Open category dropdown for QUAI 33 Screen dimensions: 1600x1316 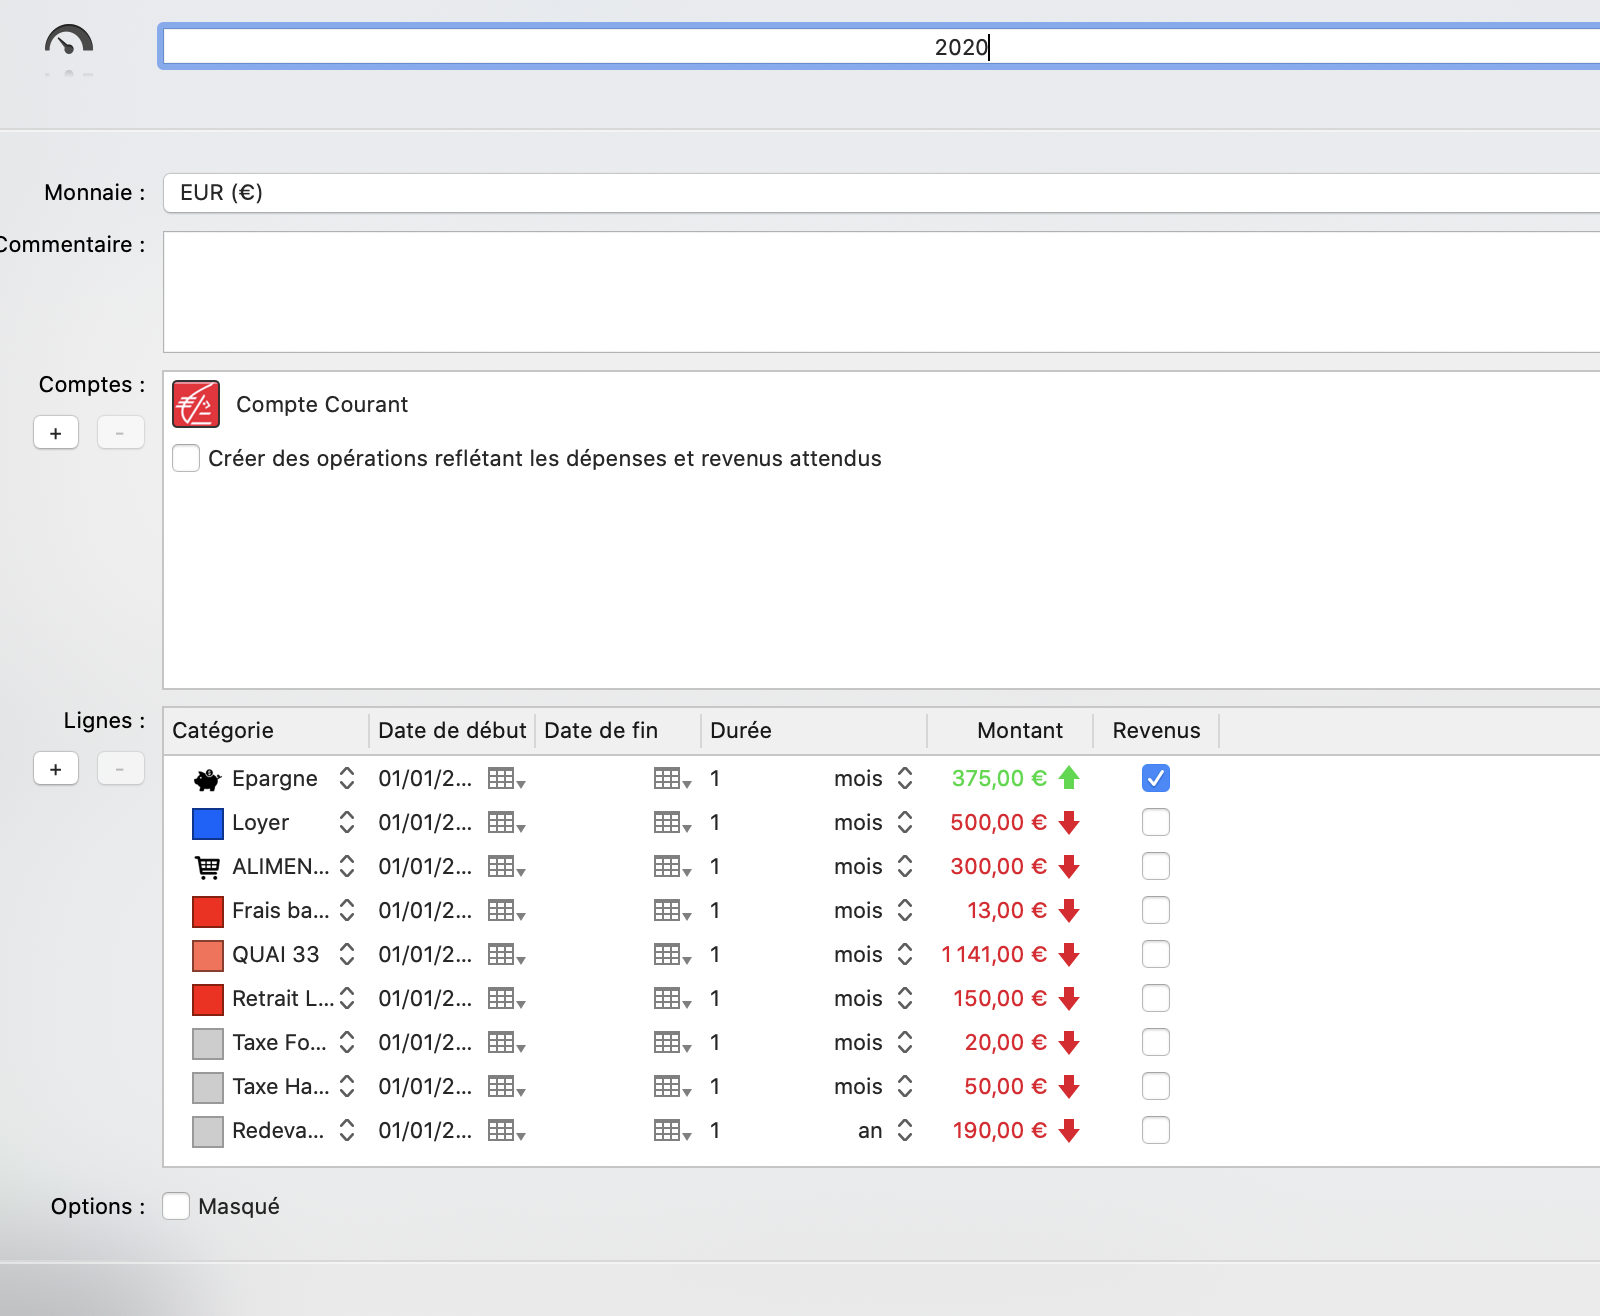347,954
